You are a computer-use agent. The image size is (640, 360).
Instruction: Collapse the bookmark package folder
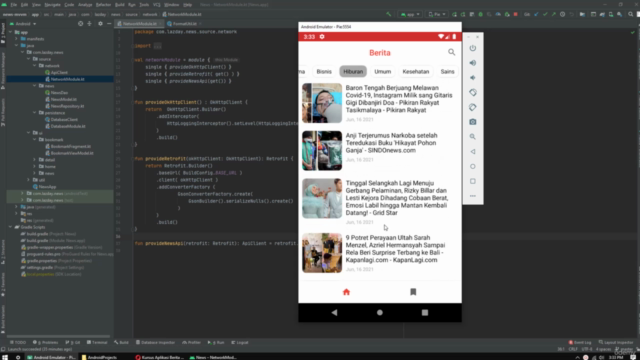point(35,140)
